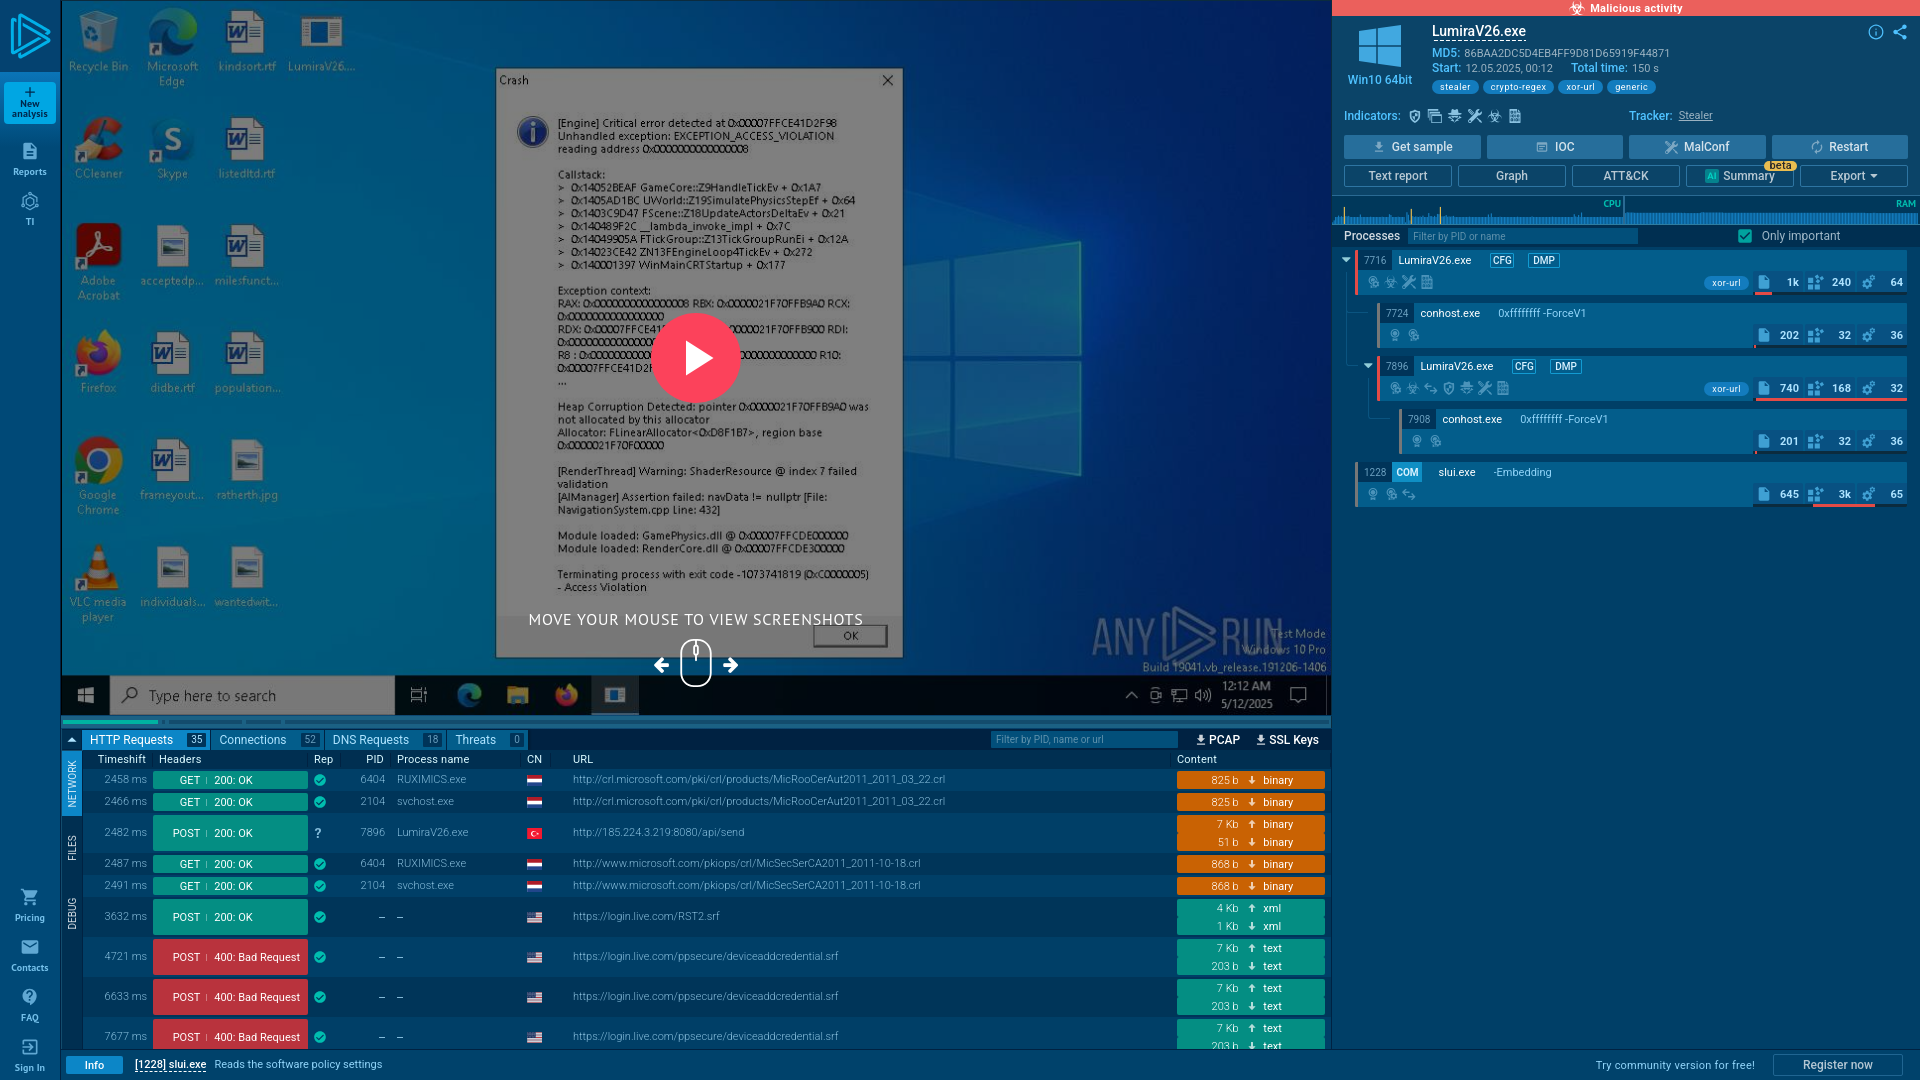Click the stealer tag
This screenshot has width=1920, height=1080.
pyautogui.click(x=1455, y=87)
